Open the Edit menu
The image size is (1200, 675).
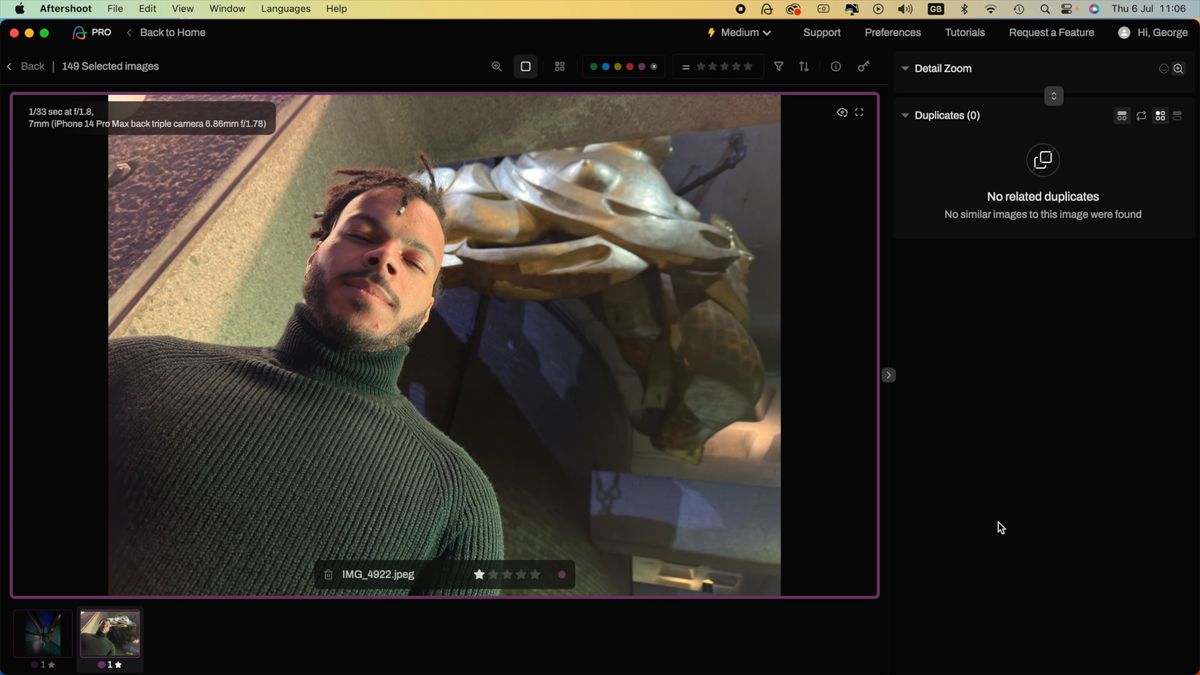point(147,8)
